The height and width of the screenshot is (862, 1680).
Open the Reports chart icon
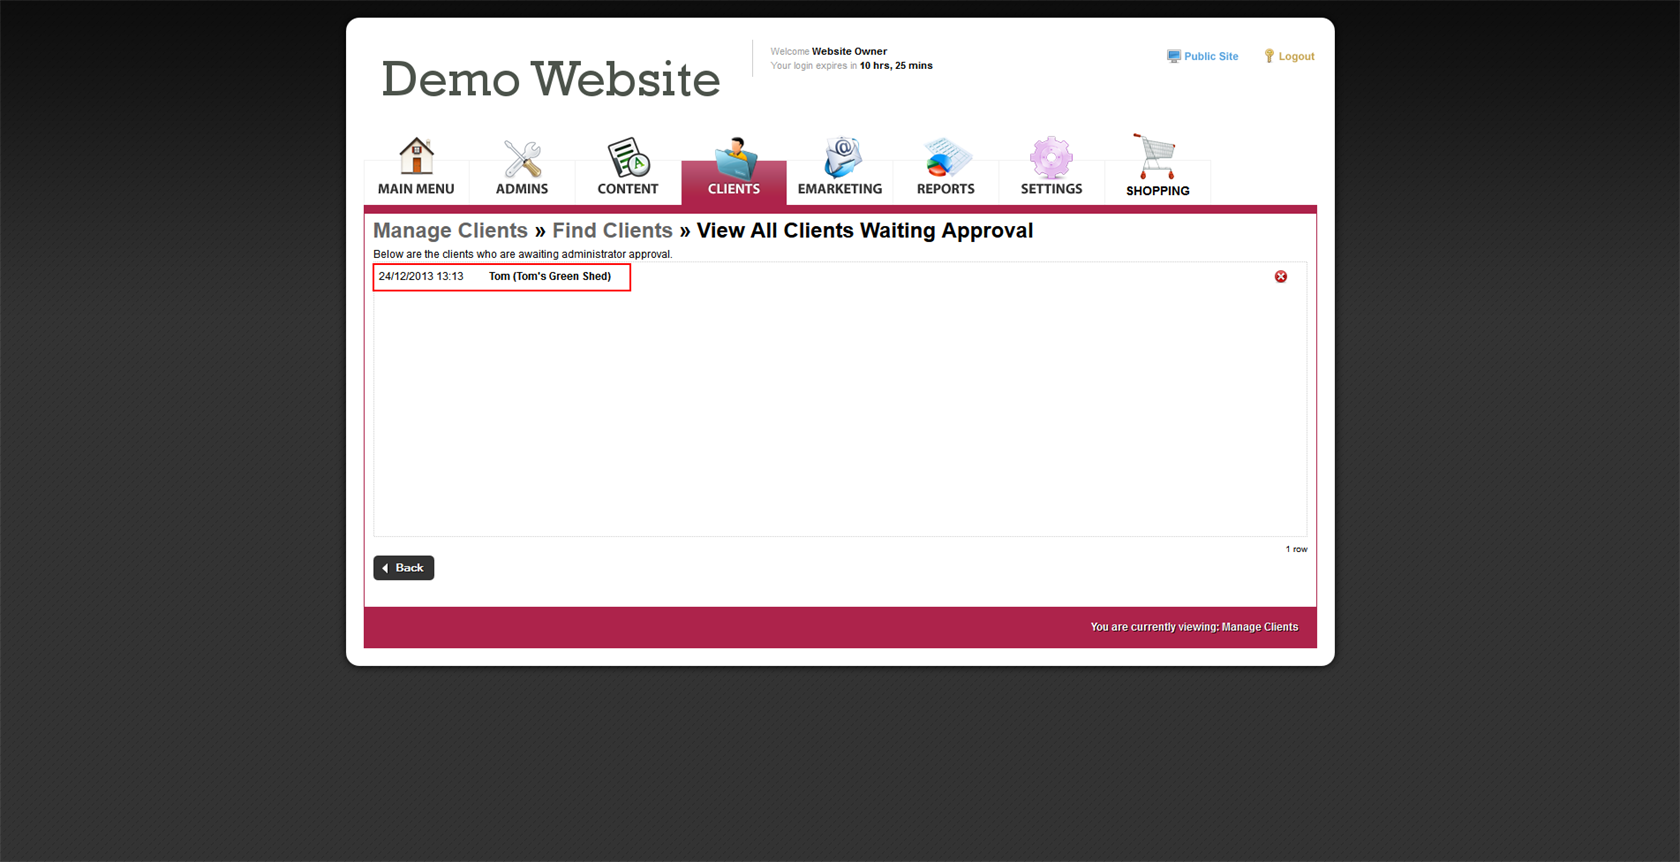pos(946,157)
